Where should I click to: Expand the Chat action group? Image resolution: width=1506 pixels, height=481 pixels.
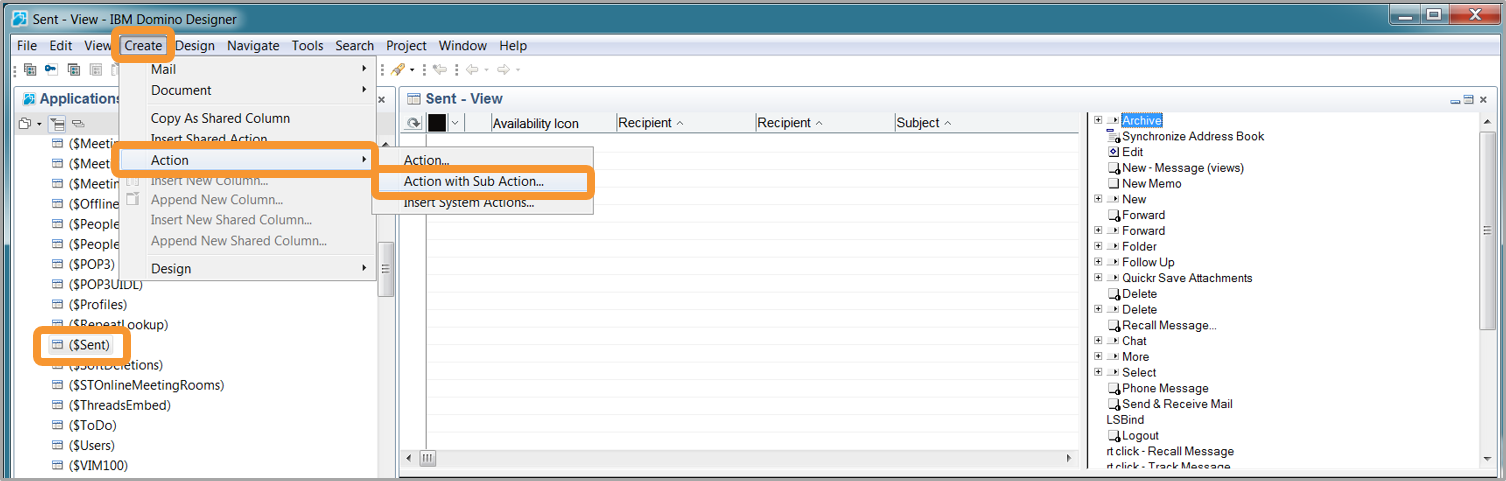point(1098,341)
